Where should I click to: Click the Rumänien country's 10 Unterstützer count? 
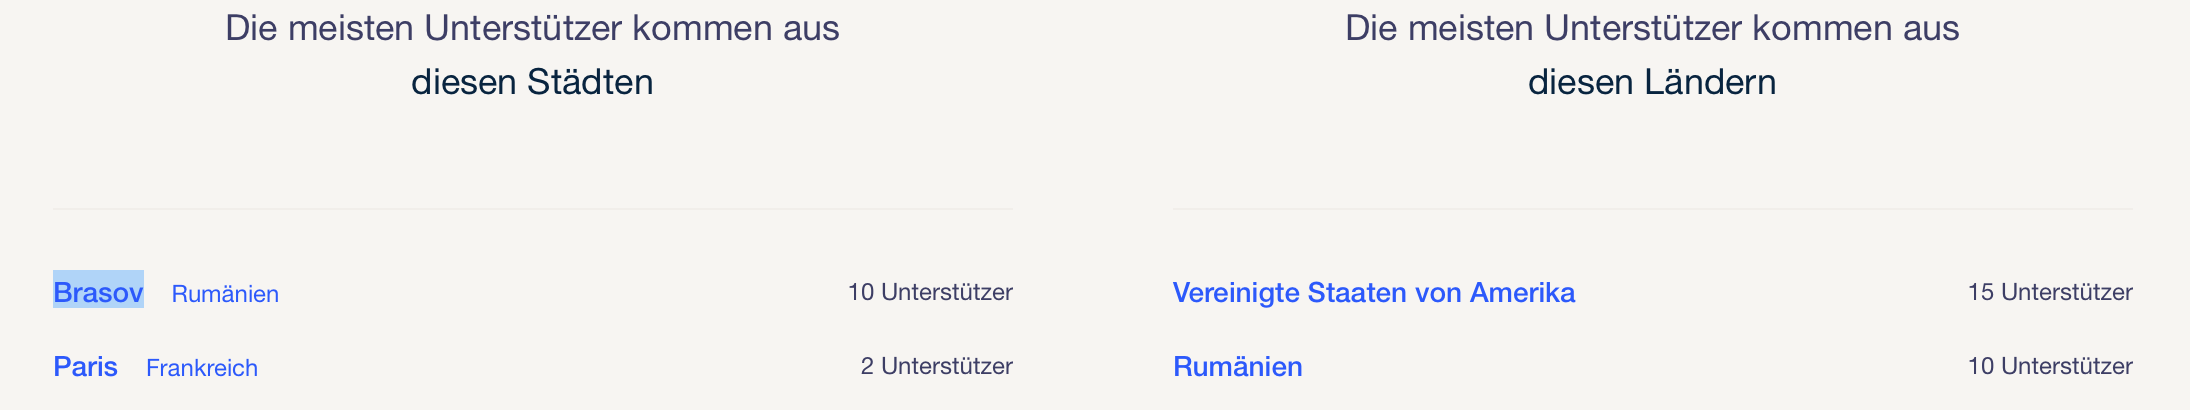click(2050, 366)
